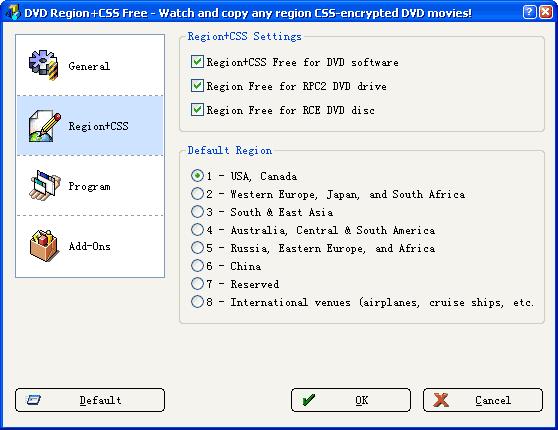
Task: Open the General settings tab
Action: pyautogui.click(x=90, y=65)
